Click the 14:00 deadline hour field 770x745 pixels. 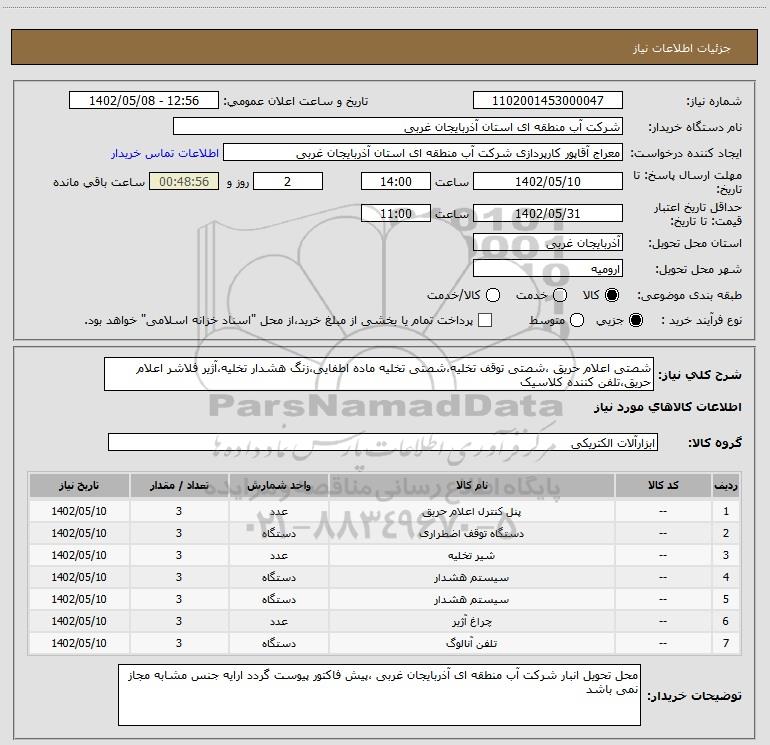coord(396,181)
